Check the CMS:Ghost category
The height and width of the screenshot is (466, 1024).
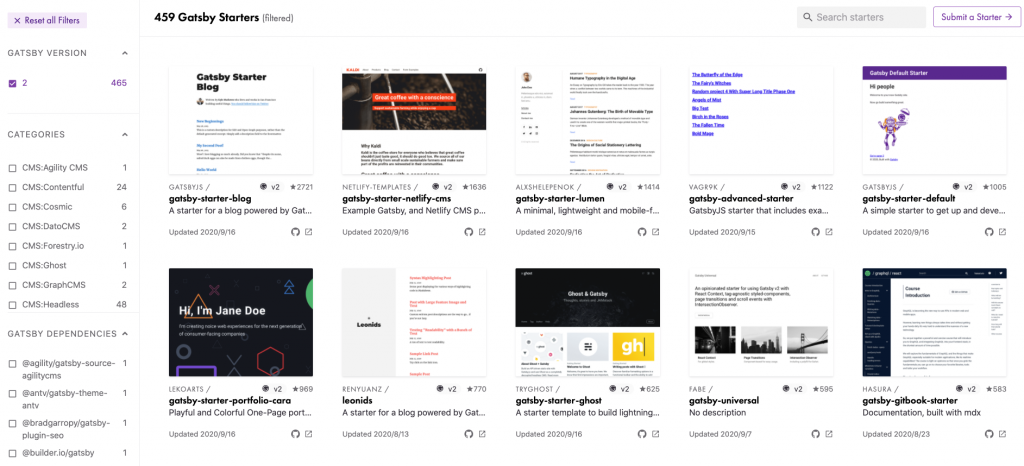12,266
